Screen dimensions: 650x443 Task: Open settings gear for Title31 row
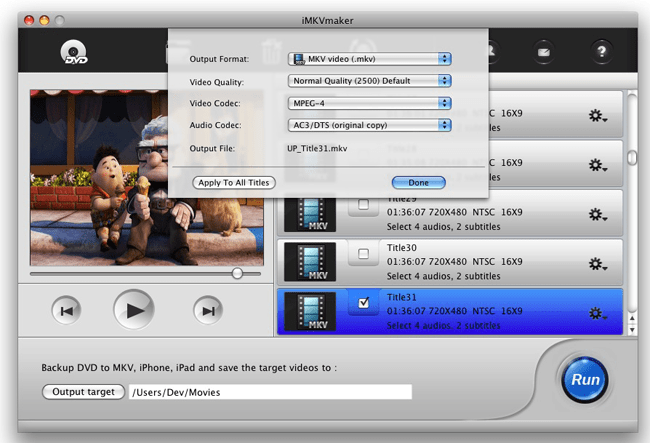point(597,313)
